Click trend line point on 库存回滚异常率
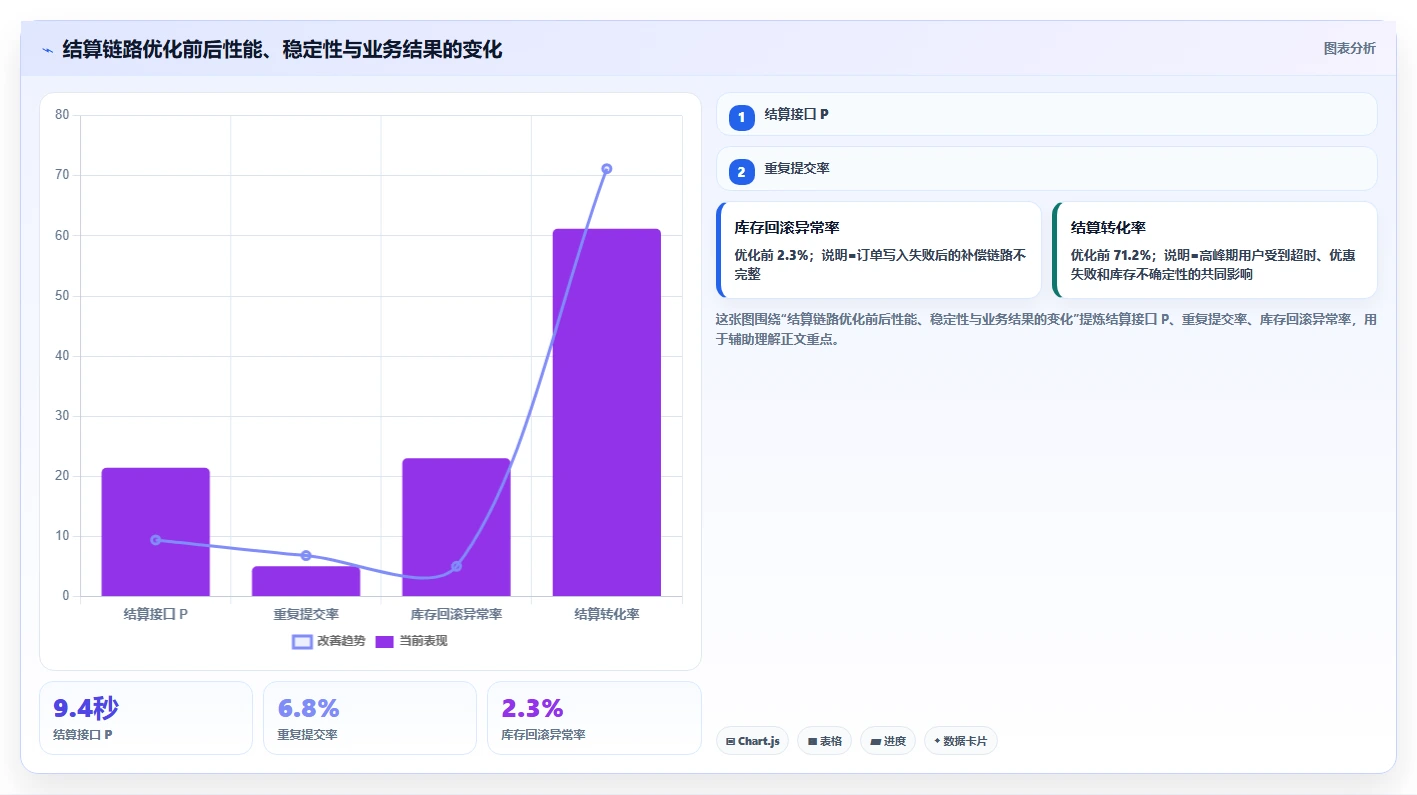This screenshot has height=795, width=1417. coord(456,567)
